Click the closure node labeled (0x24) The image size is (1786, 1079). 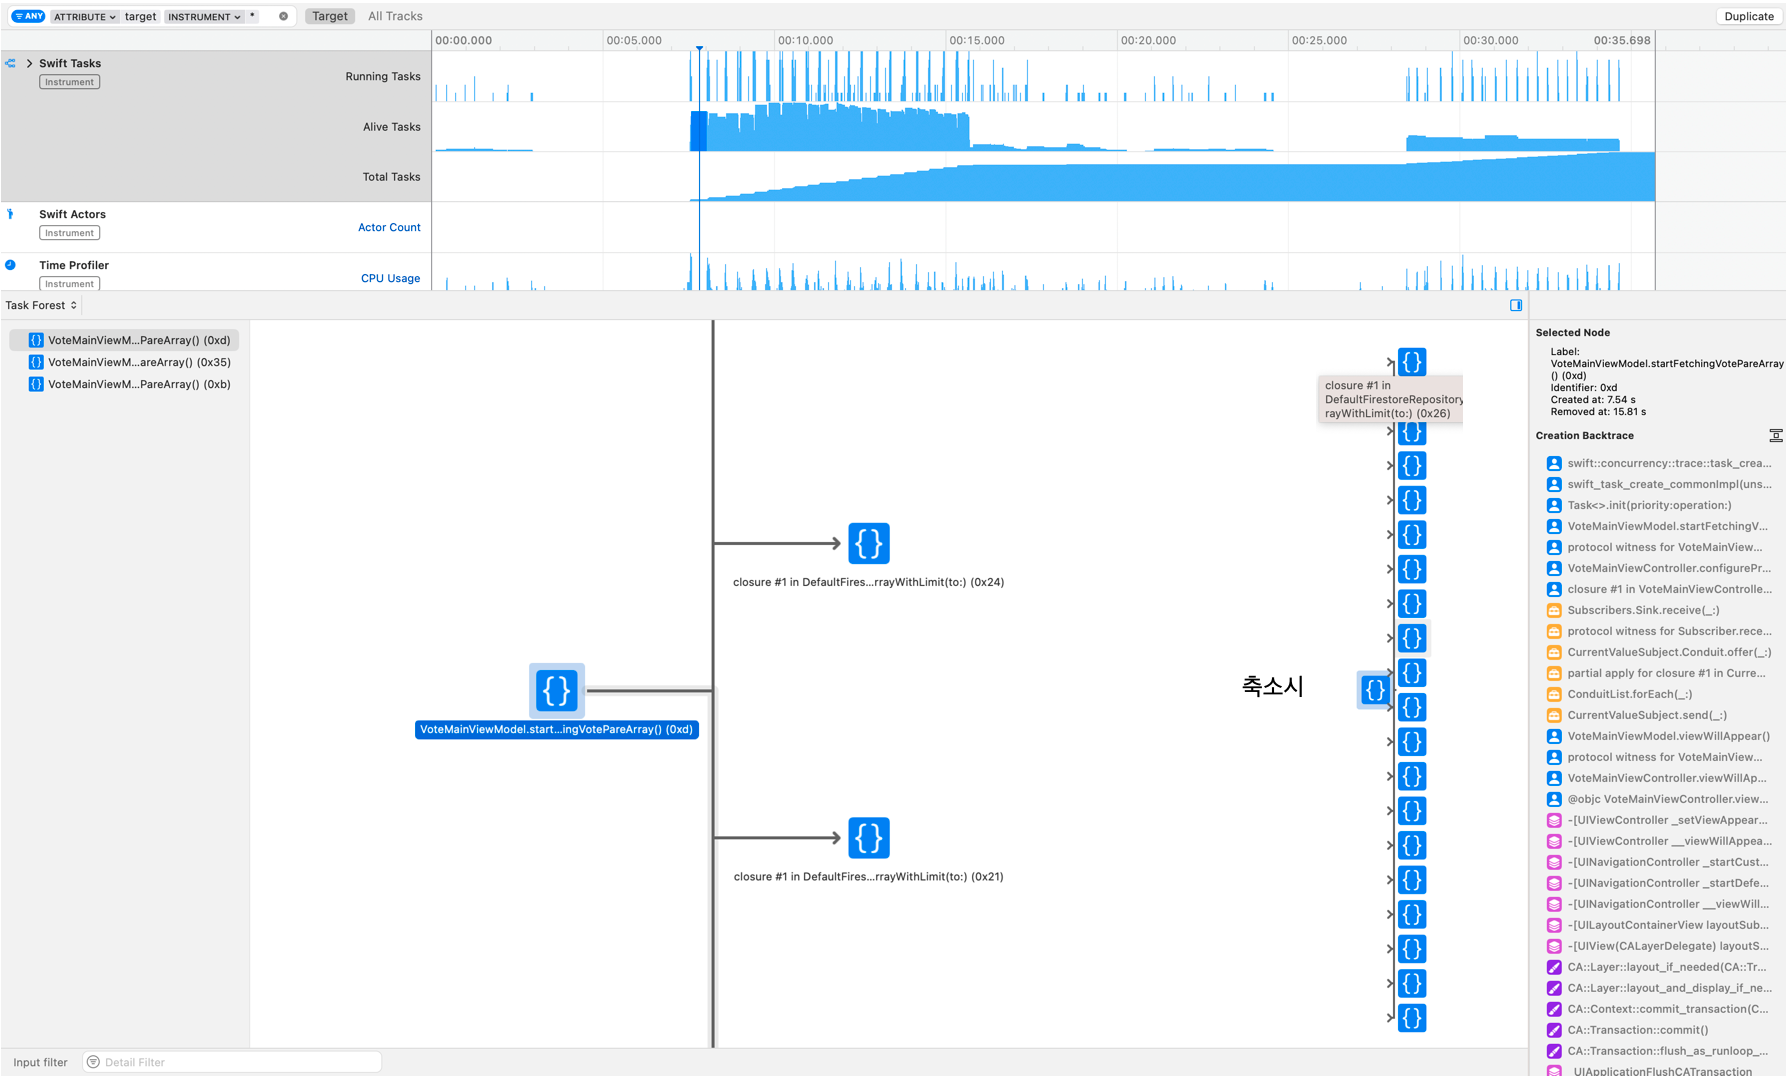pyautogui.click(x=869, y=543)
